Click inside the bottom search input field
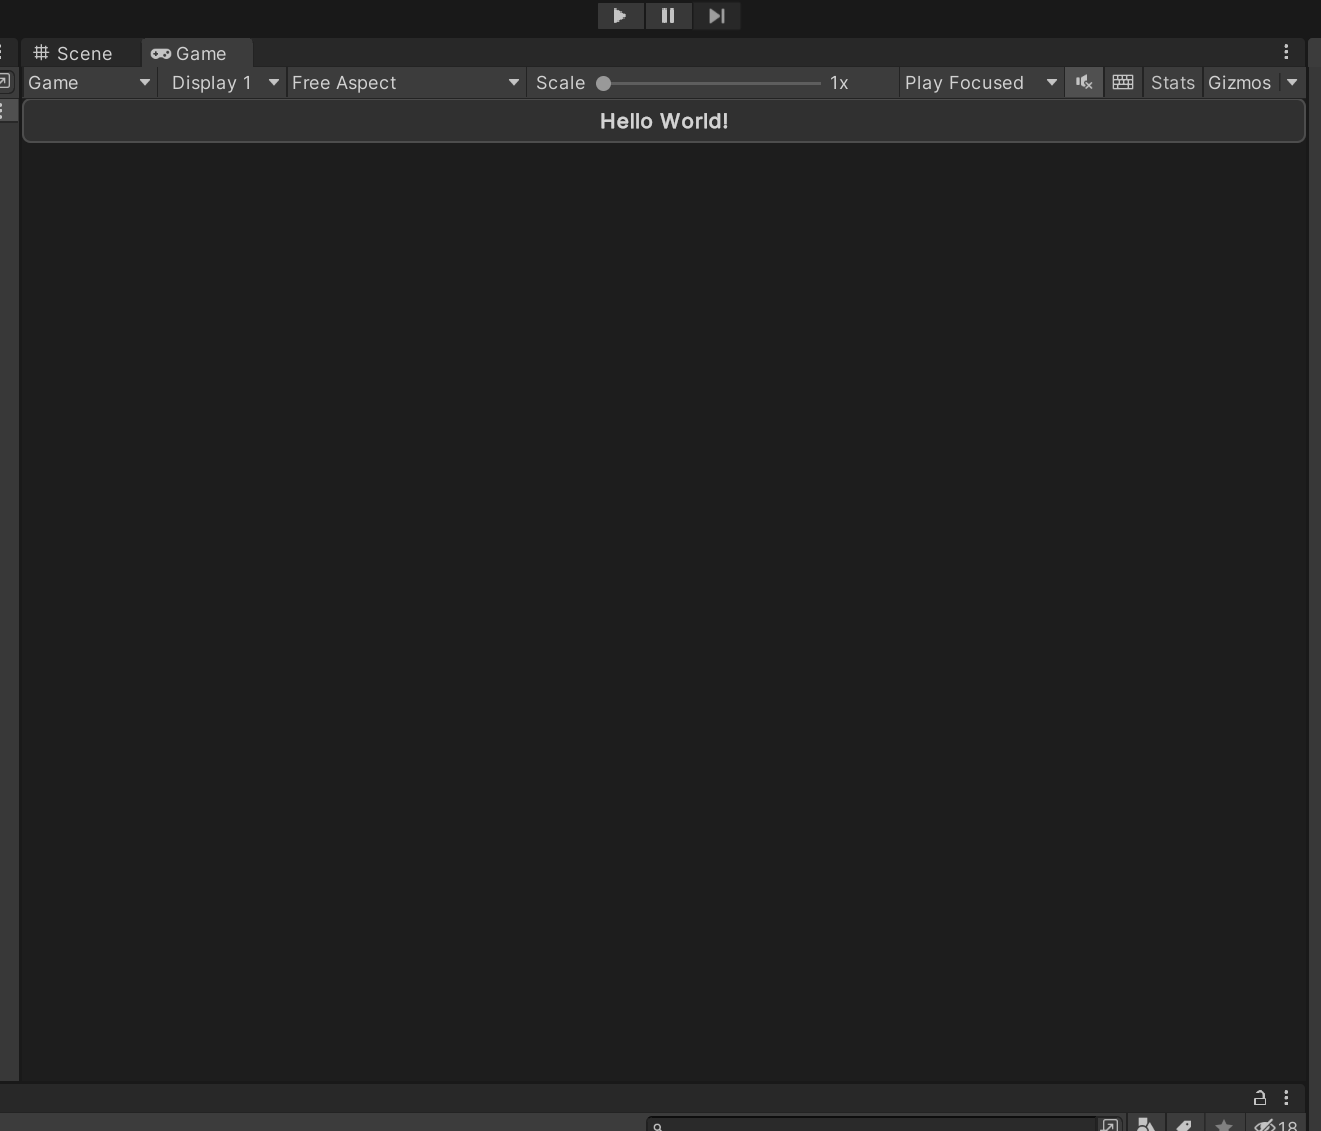Screen dimensions: 1321x1131 [x=870, y=1124]
